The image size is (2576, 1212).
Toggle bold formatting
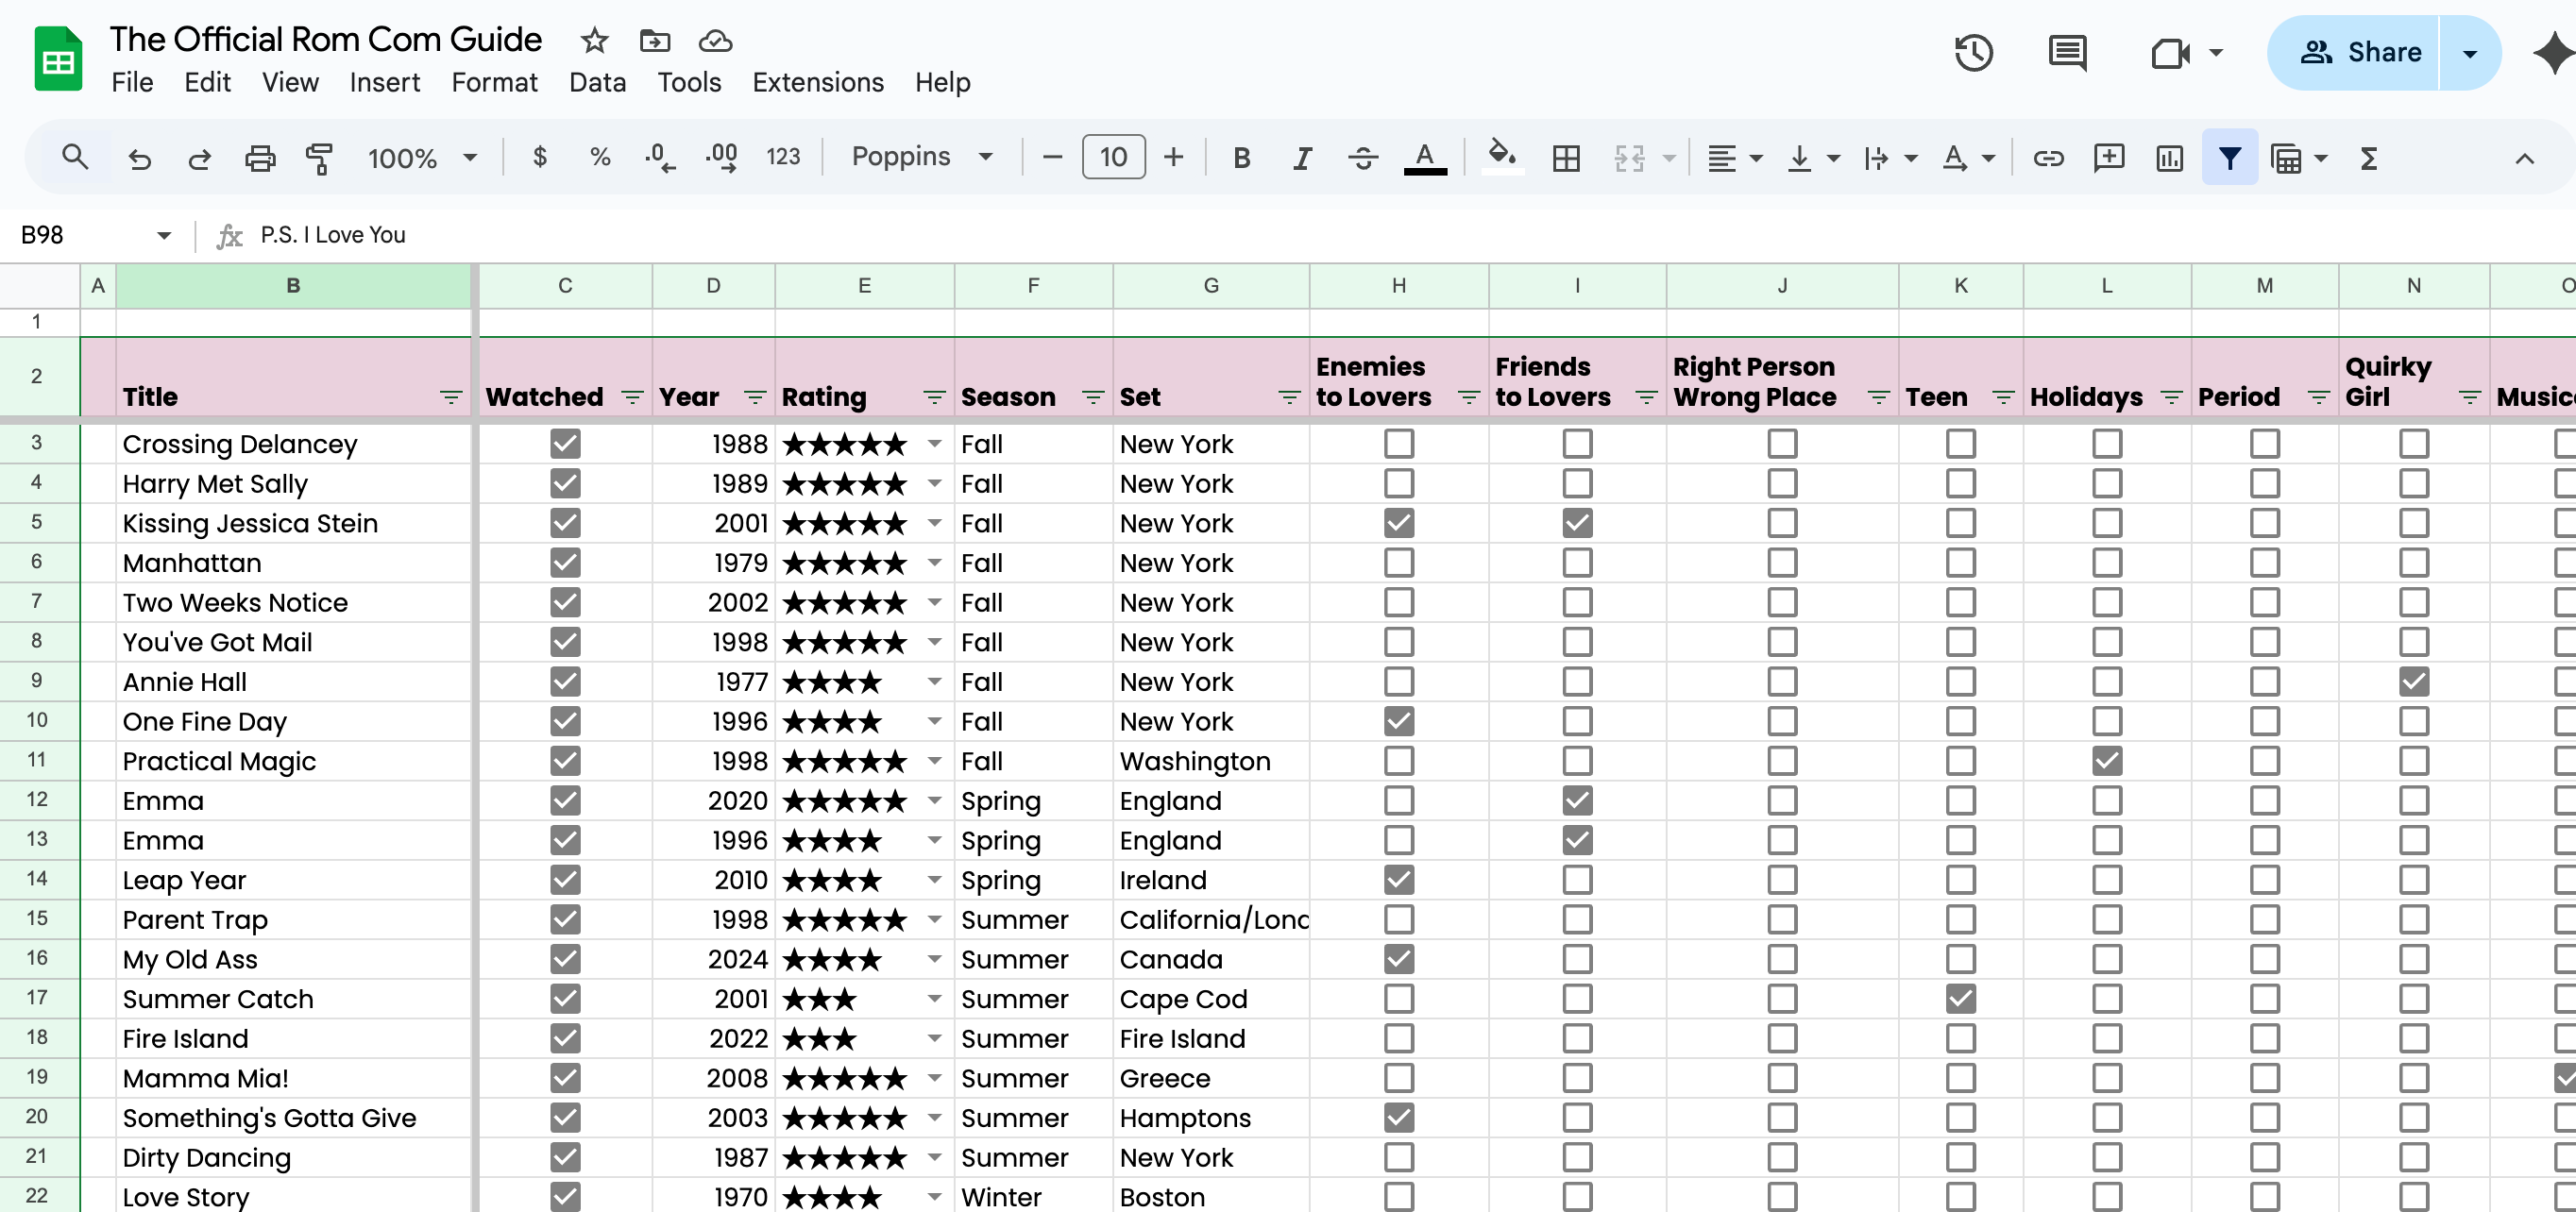[x=1242, y=158]
